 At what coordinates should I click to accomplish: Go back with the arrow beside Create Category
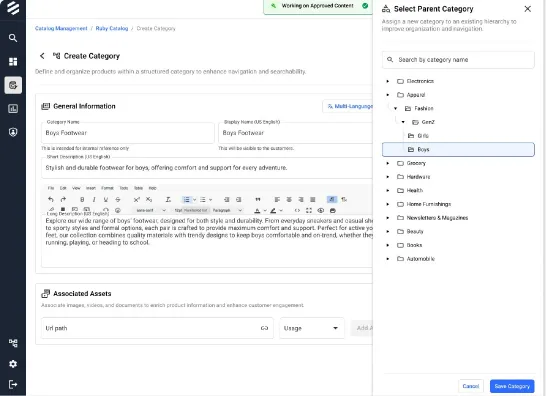(42, 56)
